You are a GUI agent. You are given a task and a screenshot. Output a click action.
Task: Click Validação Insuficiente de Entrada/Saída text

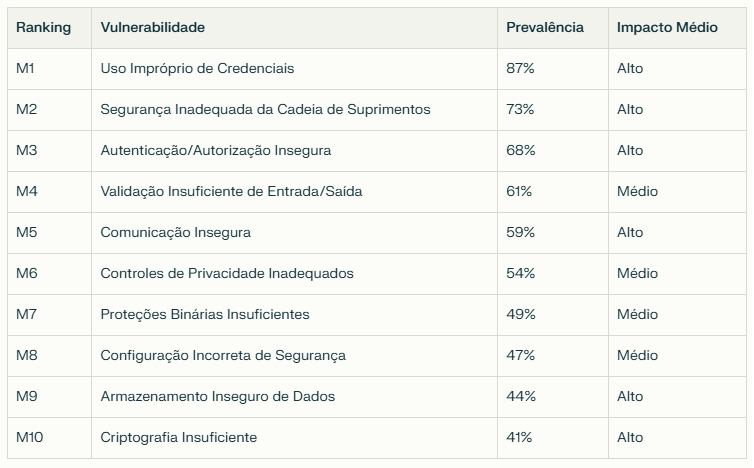231,191
